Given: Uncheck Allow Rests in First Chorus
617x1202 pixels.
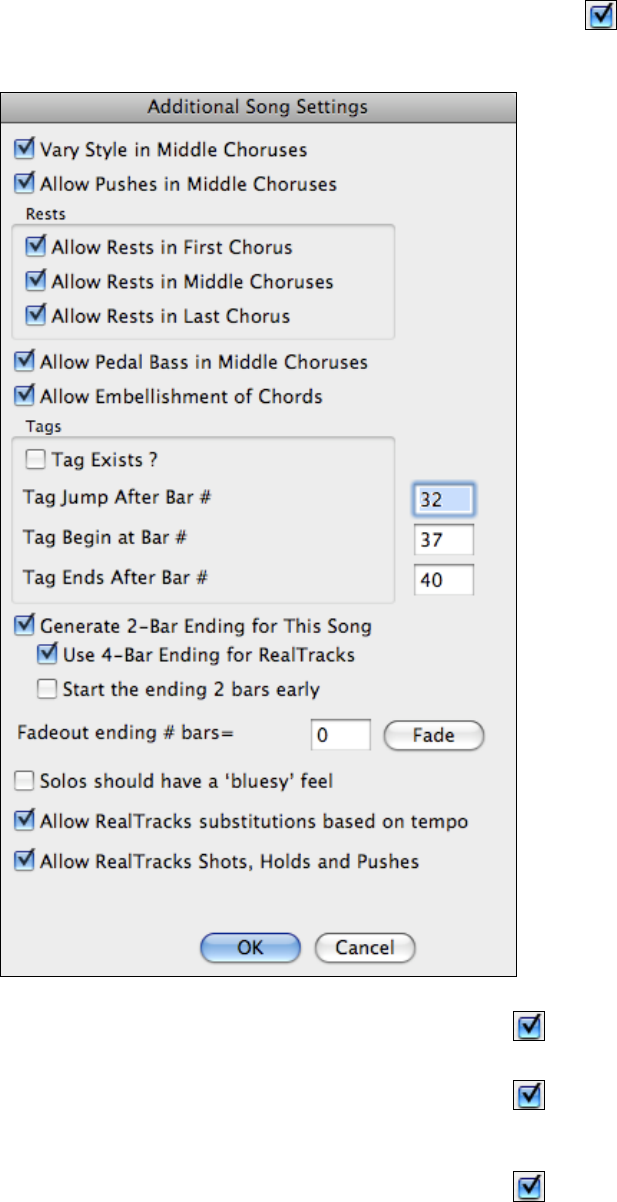Looking at the screenshot, I should click(x=37, y=247).
